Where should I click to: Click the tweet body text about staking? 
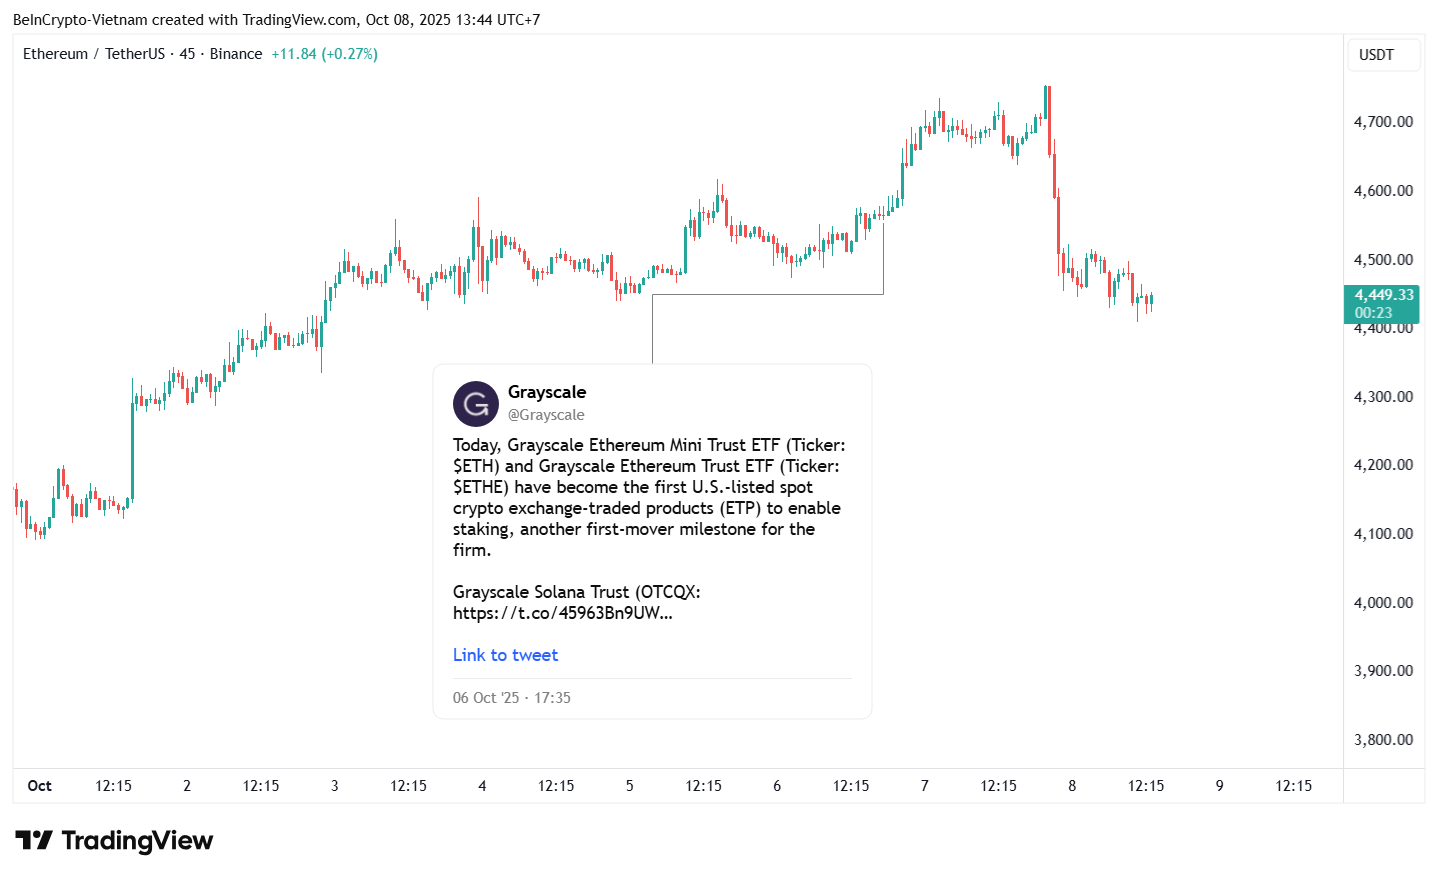point(648,497)
